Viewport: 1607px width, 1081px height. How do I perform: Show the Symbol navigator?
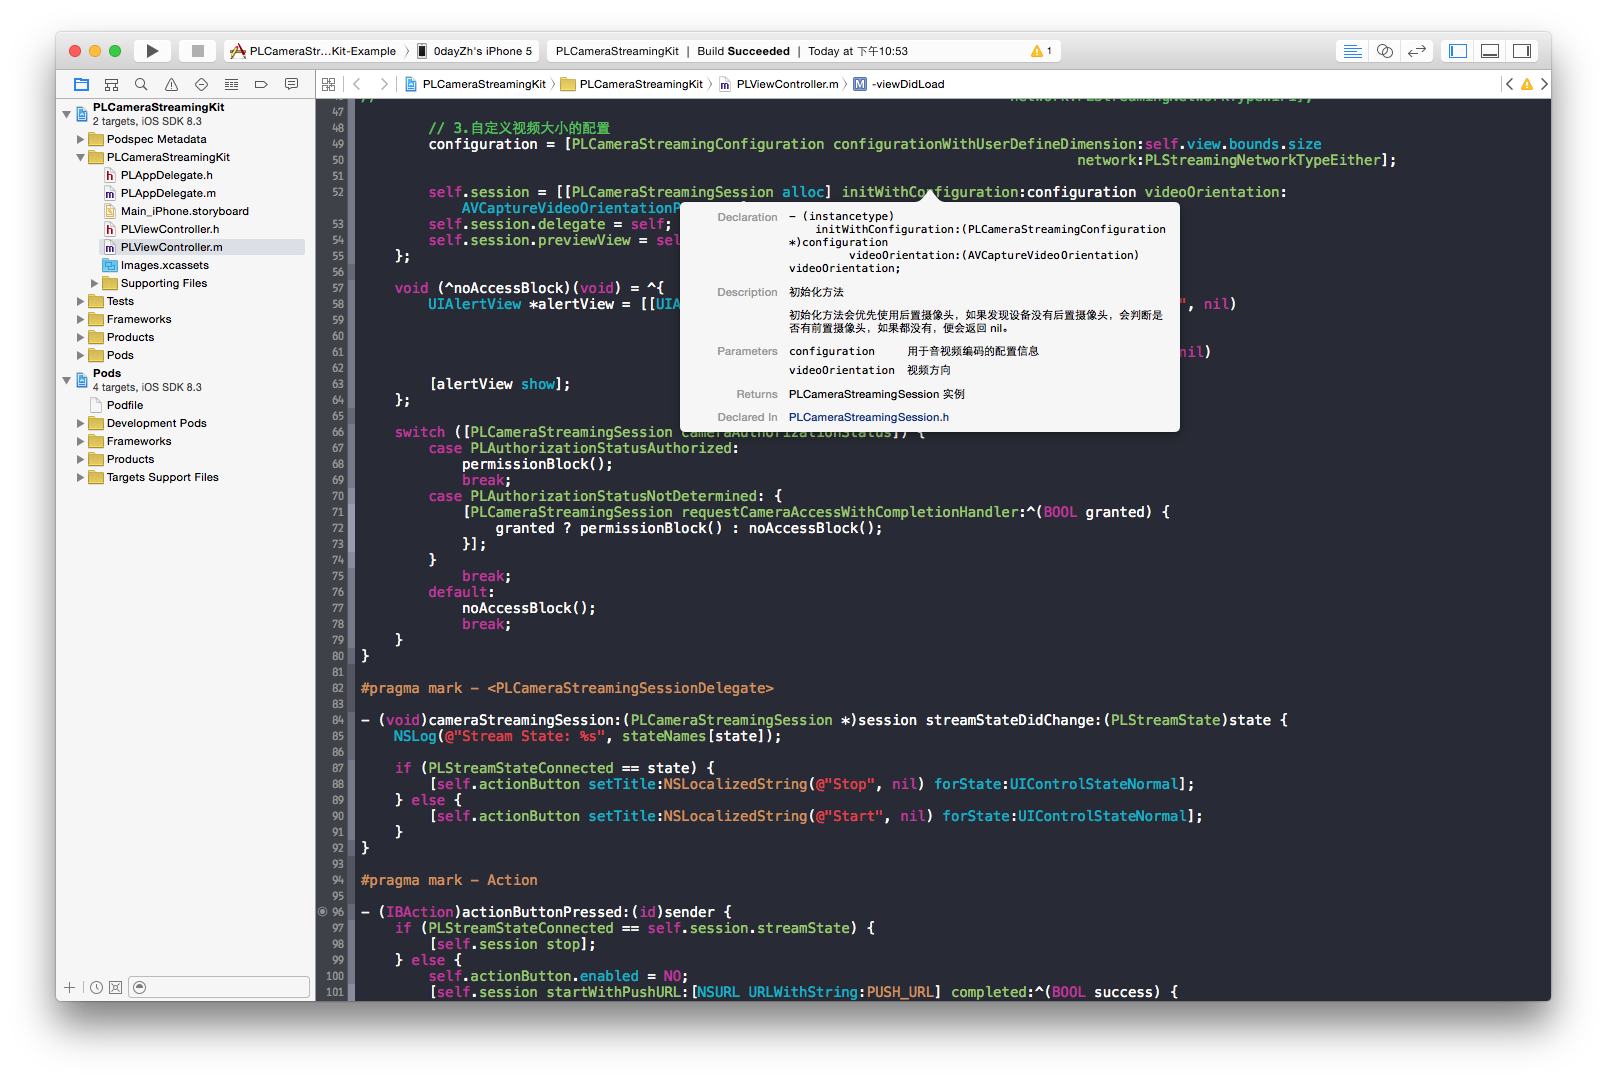111,84
